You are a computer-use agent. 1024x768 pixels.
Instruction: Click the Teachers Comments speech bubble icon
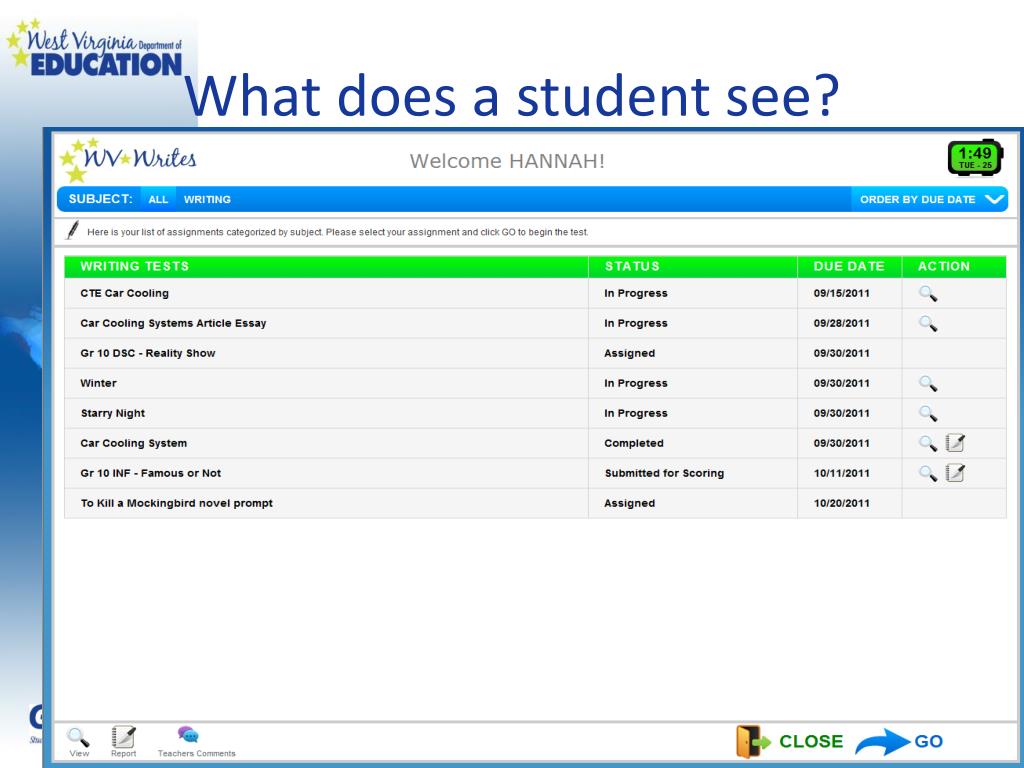pos(188,735)
